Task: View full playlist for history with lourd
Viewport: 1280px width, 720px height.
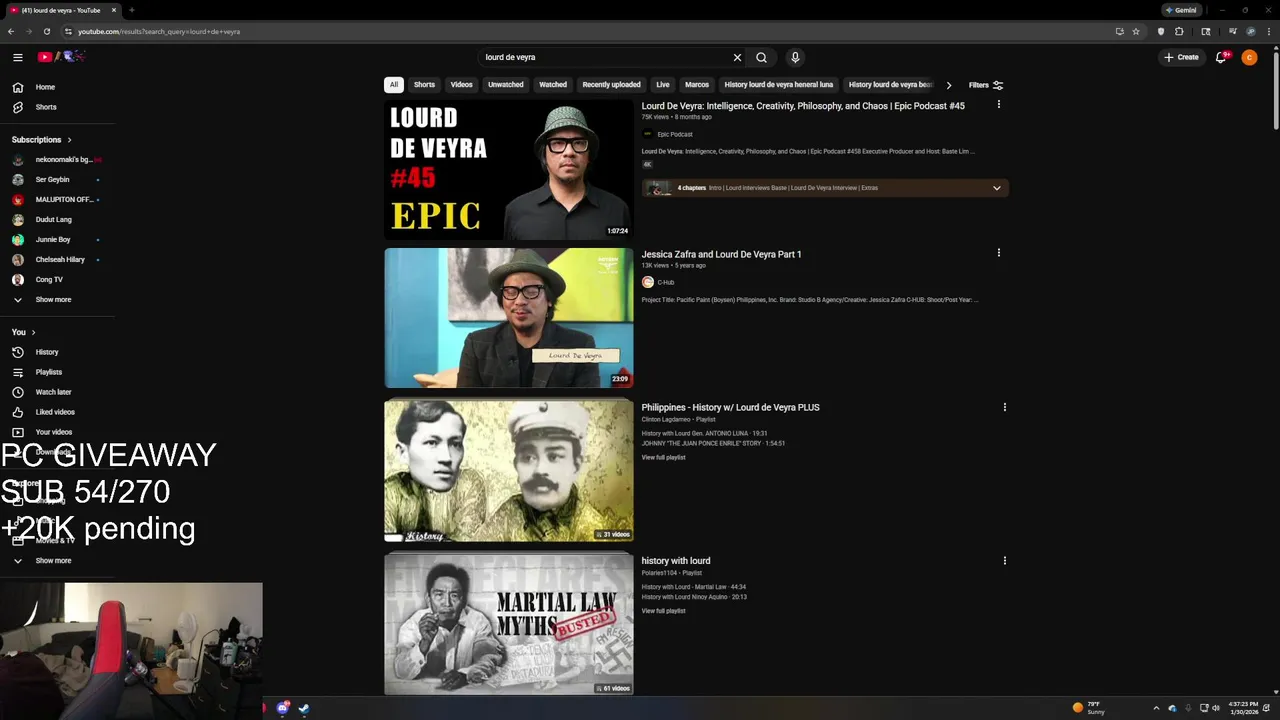Action: click(663, 611)
